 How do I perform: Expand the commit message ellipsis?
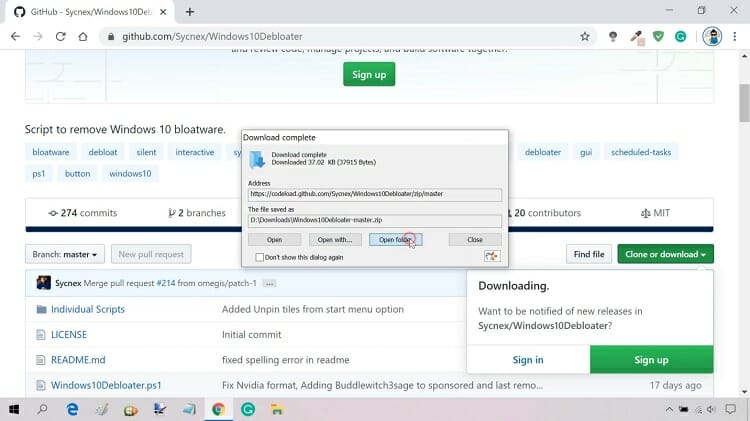click(x=270, y=284)
